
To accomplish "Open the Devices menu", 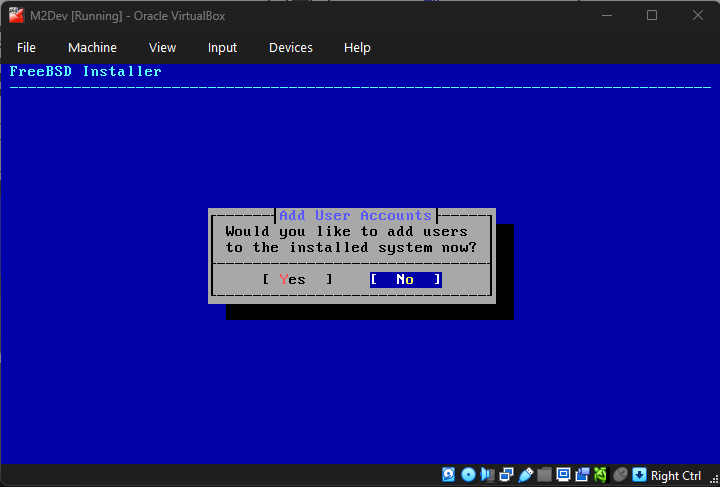I will pos(291,47).
